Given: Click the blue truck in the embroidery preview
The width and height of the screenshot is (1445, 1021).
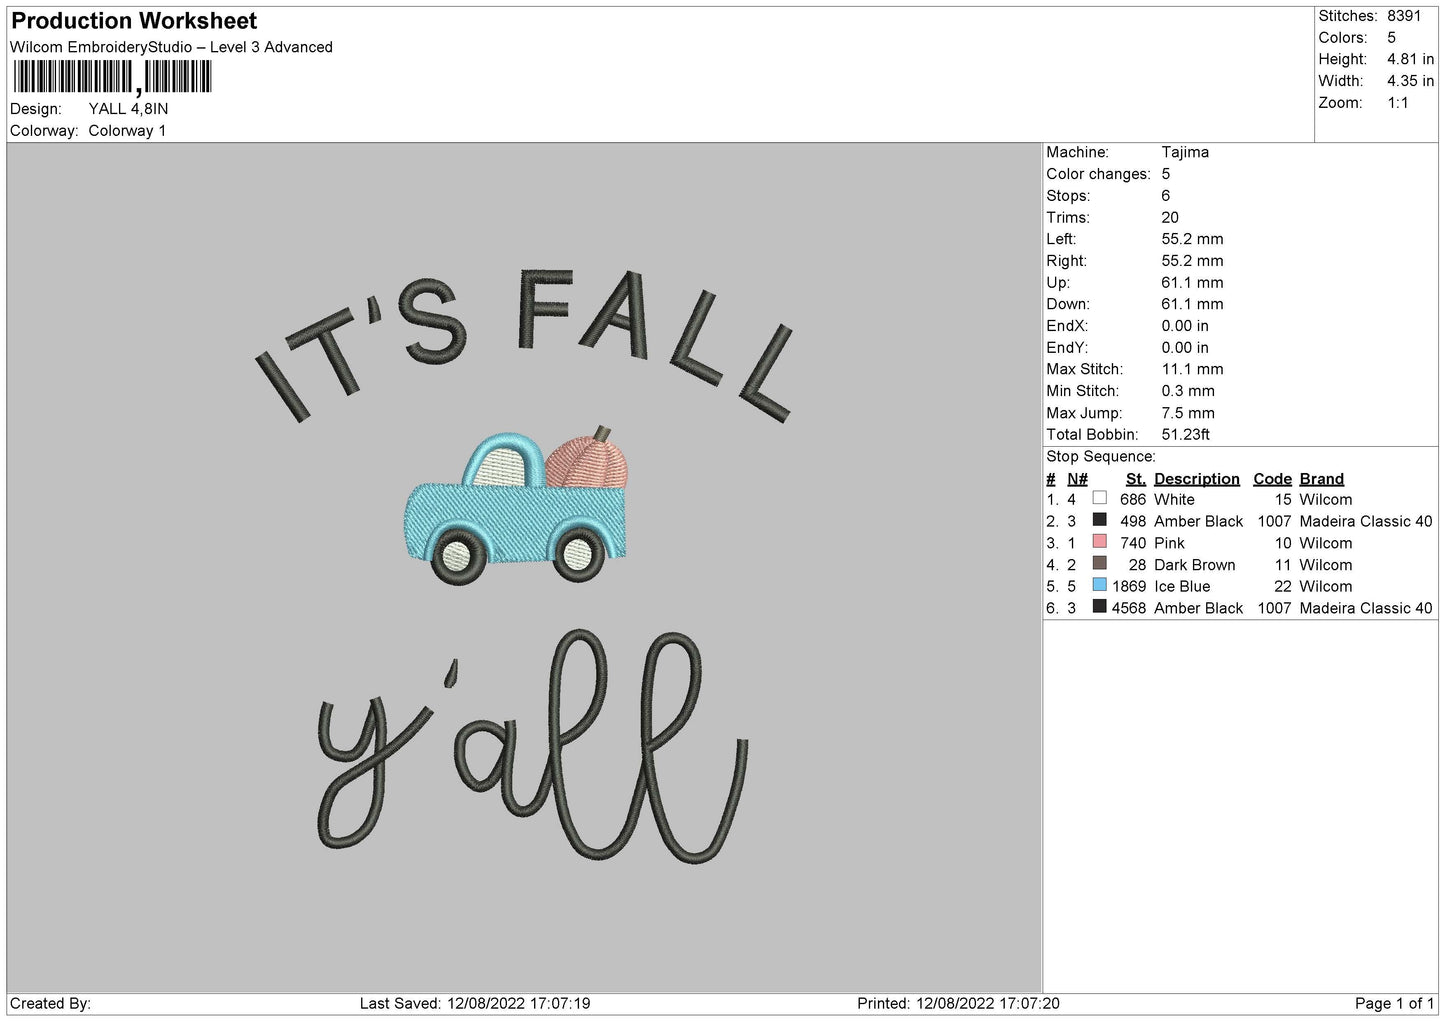Looking at the screenshot, I should click(x=516, y=508).
